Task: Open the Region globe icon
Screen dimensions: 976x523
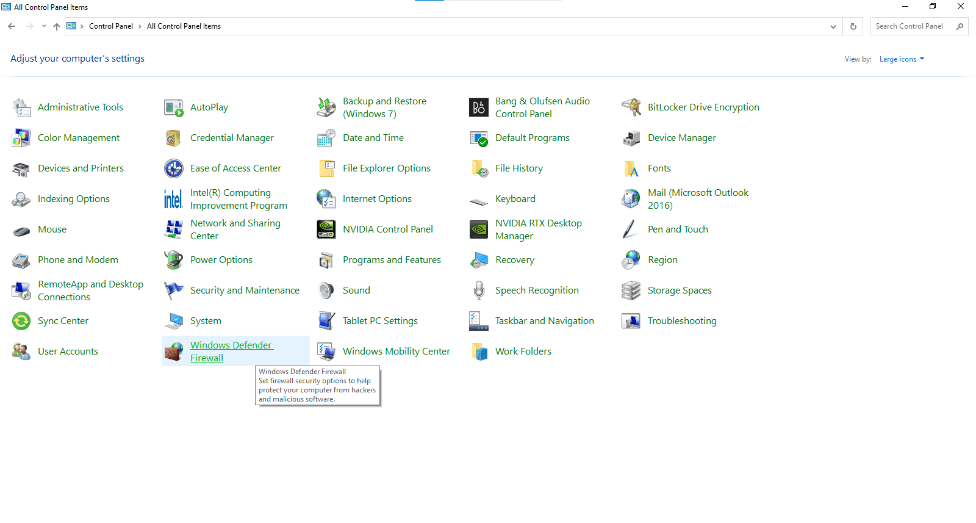Action: pos(631,260)
